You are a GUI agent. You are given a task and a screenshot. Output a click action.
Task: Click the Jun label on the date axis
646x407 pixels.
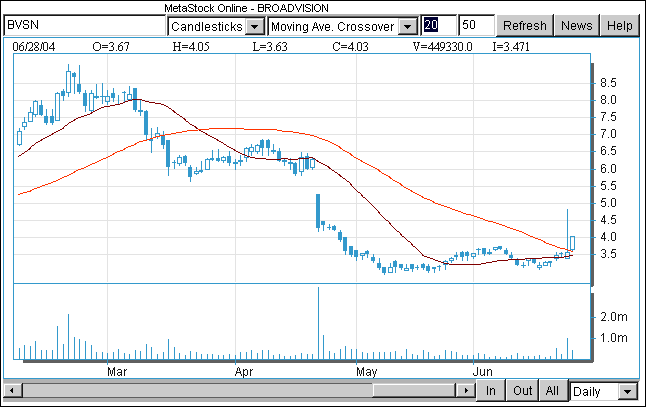pyautogui.click(x=482, y=372)
